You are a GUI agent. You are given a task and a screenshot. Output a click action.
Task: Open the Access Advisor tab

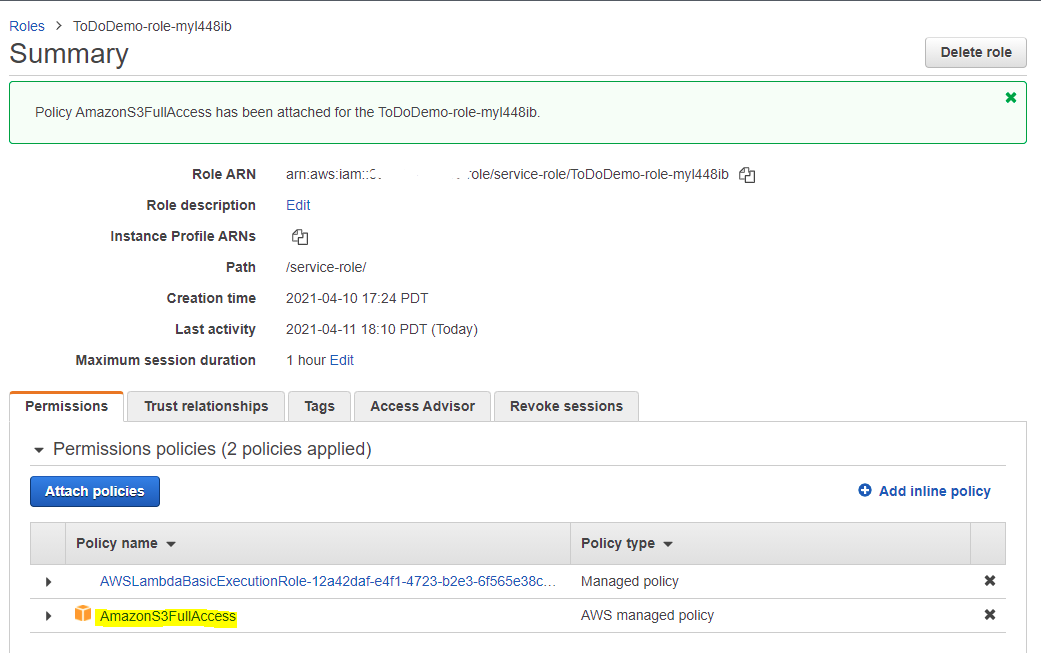[422, 406]
